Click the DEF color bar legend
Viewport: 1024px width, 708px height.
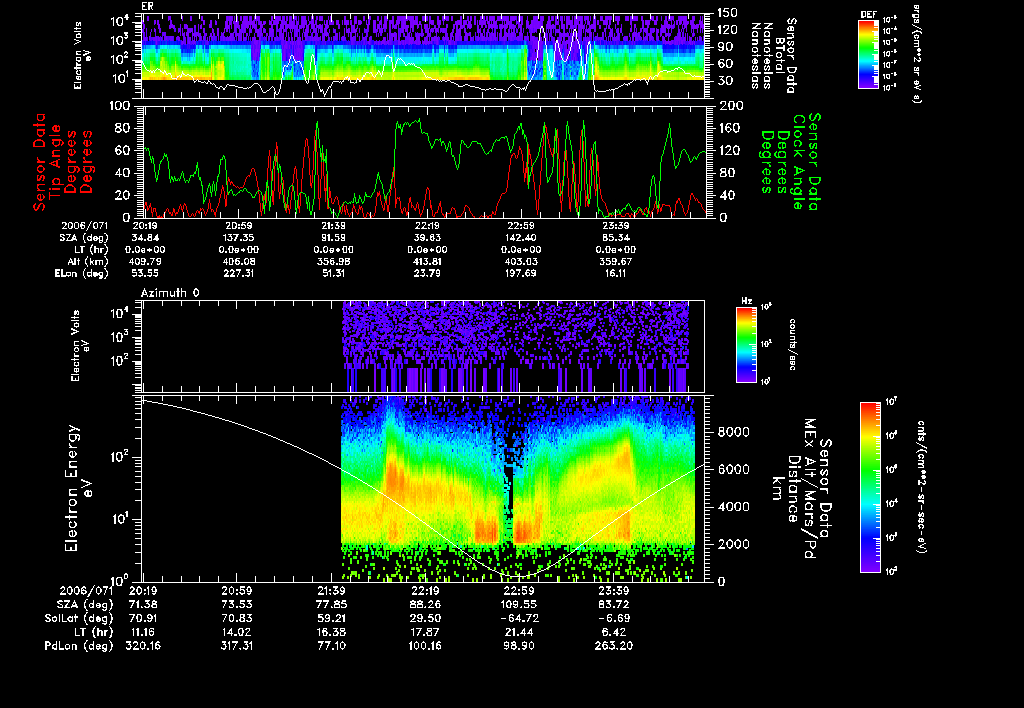868,54
